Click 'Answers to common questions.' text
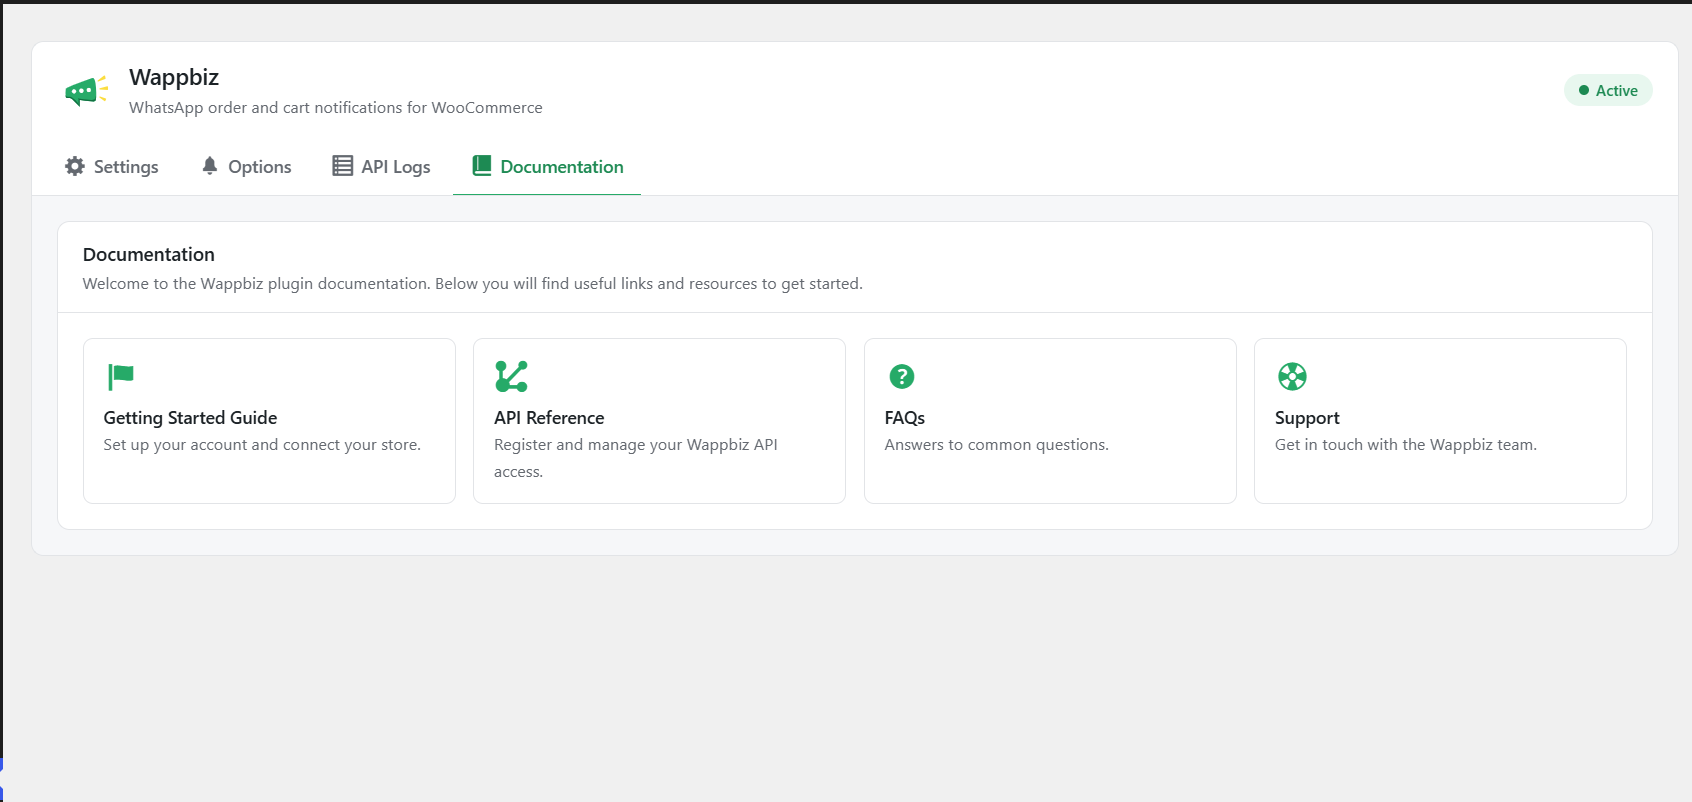Image resolution: width=1692 pixels, height=802 pixels. pyautogui.click(x=997, y=445)
